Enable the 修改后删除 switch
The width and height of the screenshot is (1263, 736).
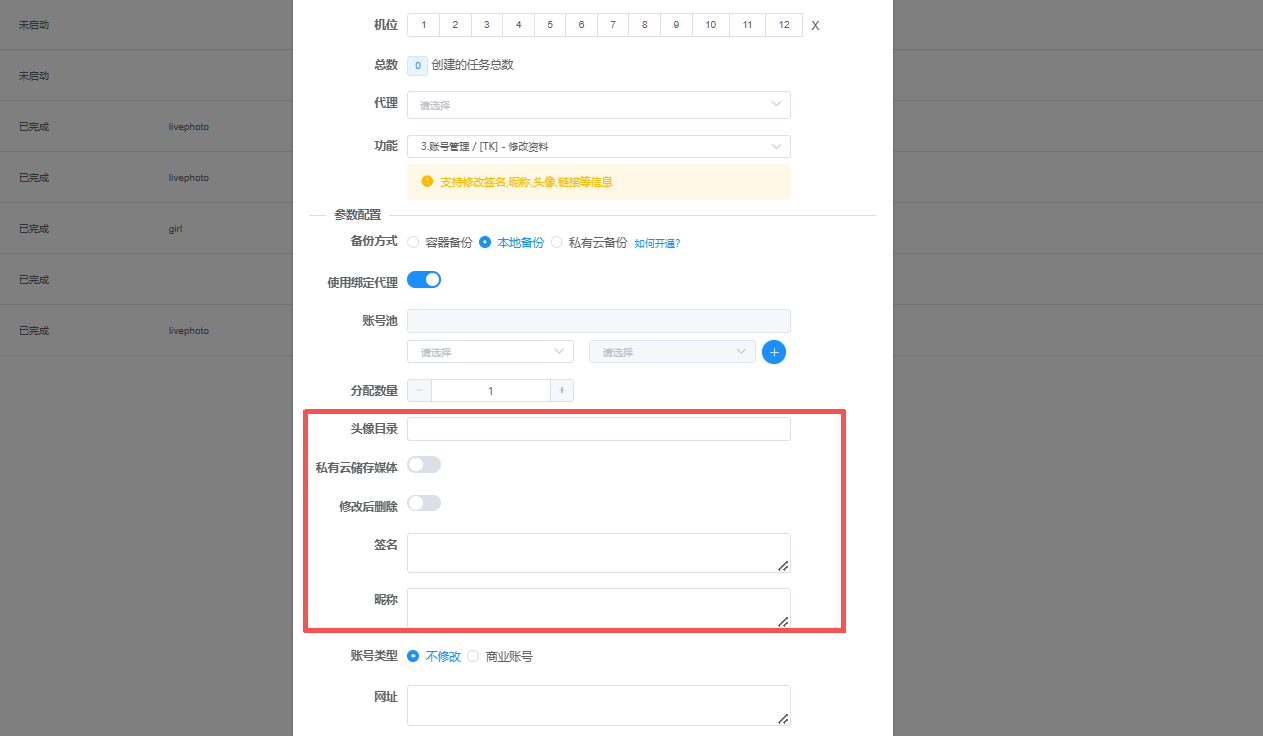424,503
